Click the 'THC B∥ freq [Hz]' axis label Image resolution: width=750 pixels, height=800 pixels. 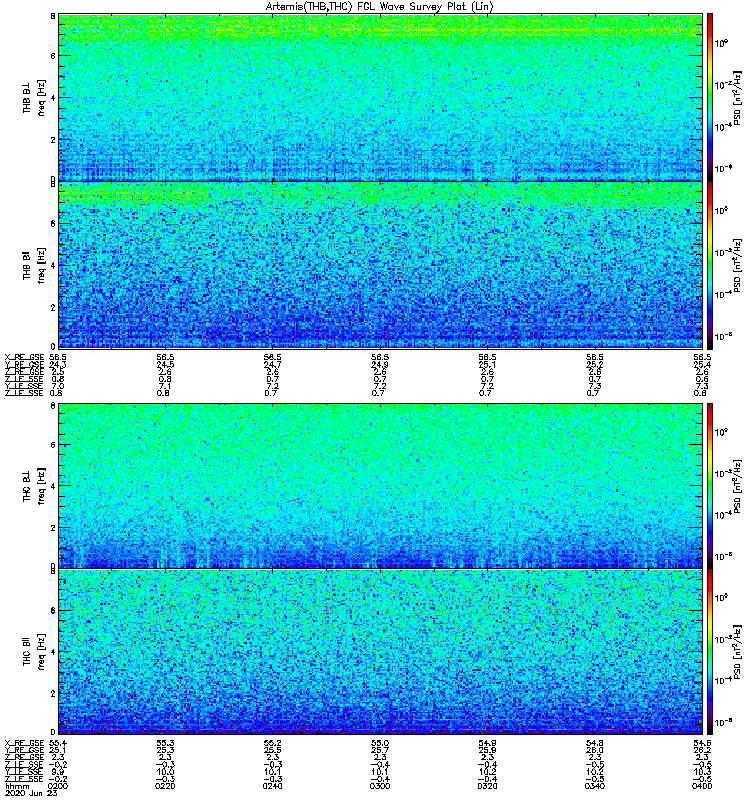click(34, 652)
